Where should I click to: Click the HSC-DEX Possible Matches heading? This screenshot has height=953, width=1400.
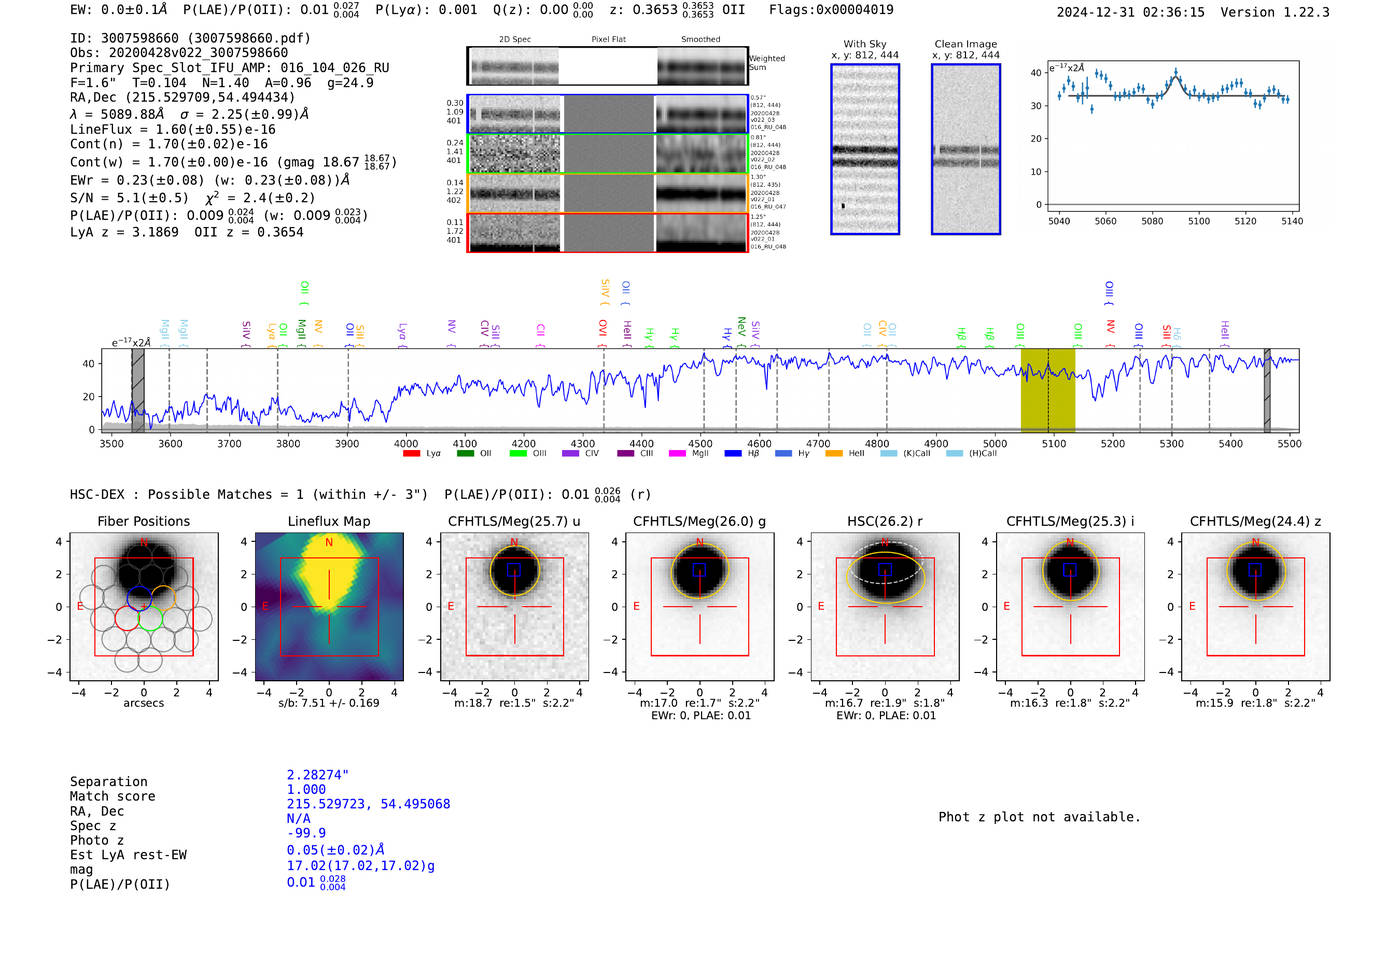click(249, 495)
